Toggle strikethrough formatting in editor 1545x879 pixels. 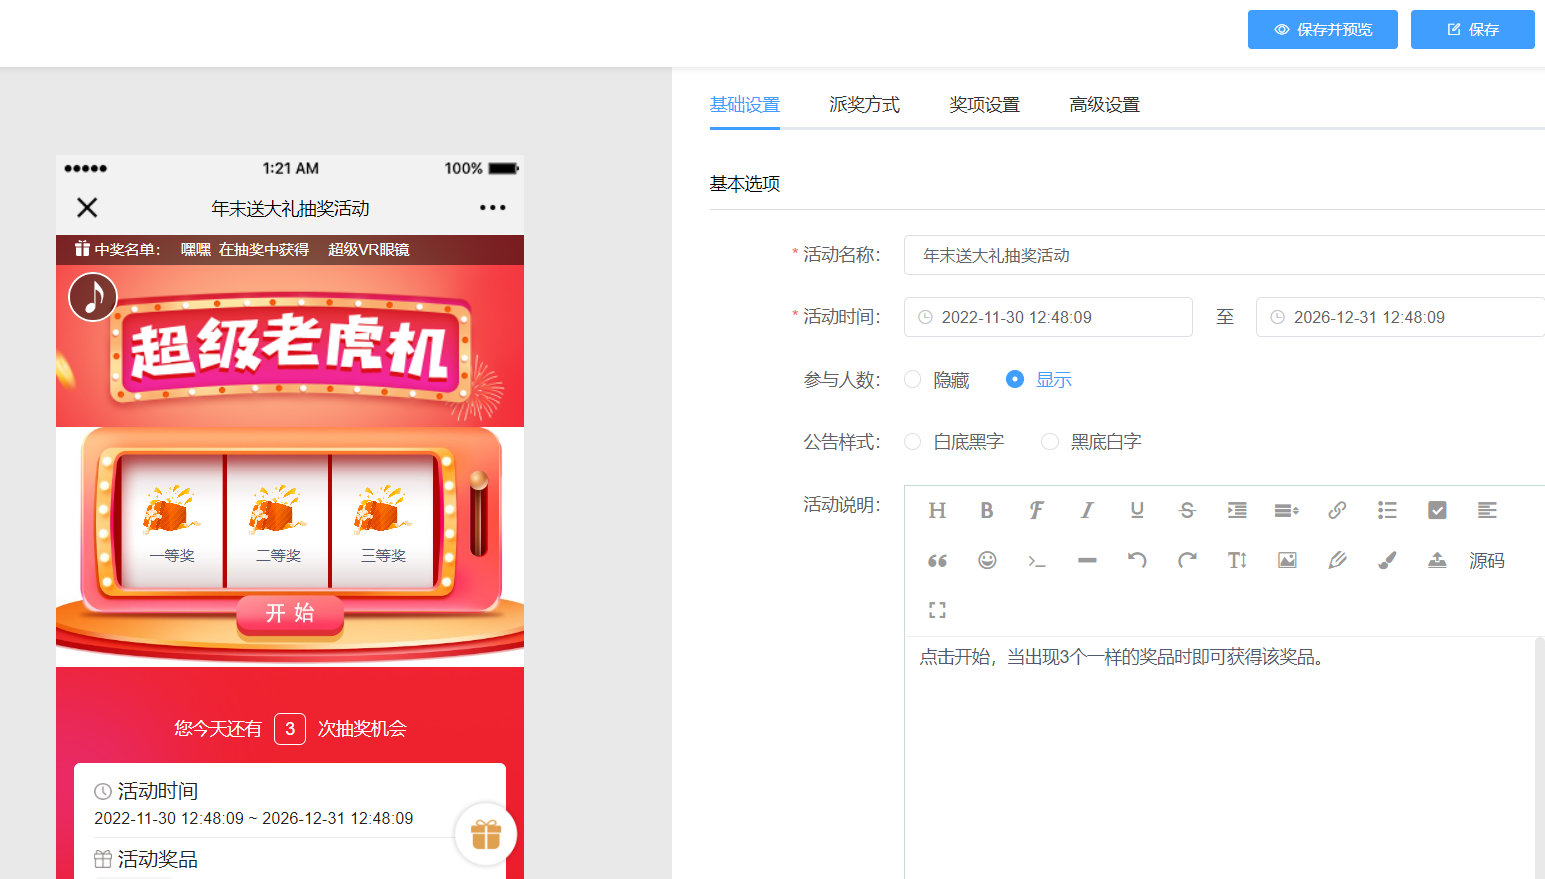1187,510
